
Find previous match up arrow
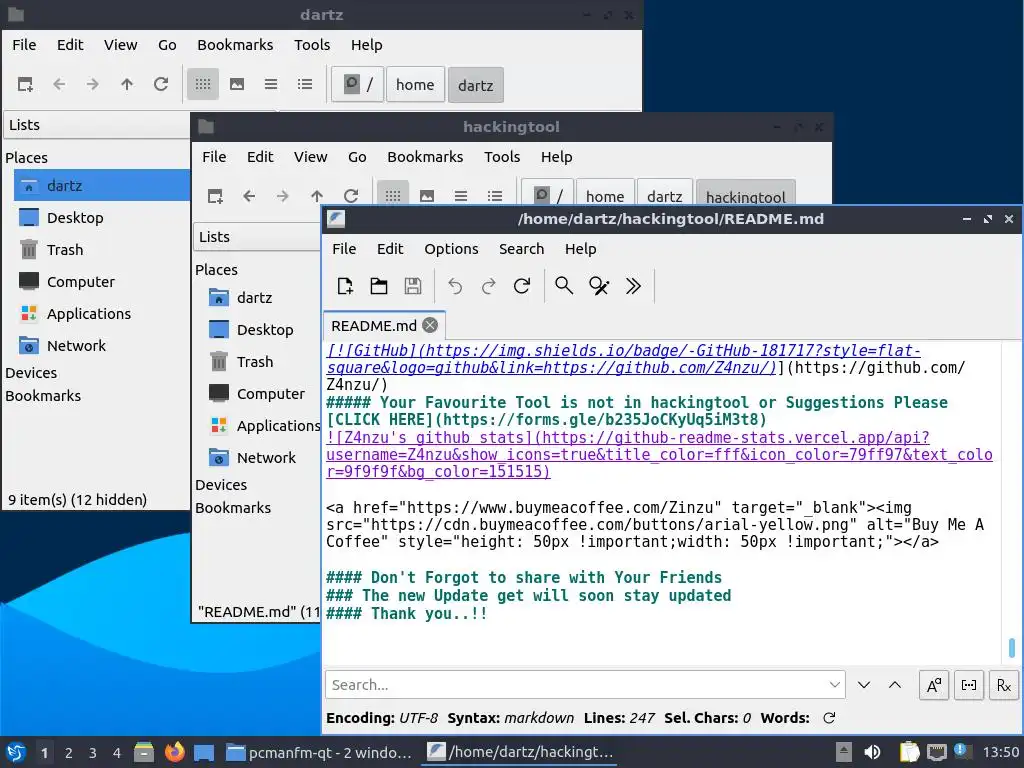point(895,685)
